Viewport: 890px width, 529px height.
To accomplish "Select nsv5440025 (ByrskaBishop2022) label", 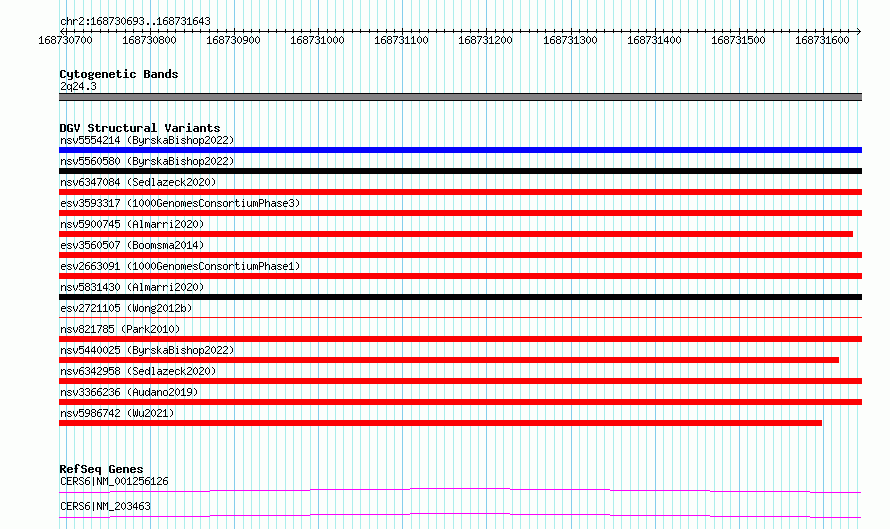I will [147, 350].
